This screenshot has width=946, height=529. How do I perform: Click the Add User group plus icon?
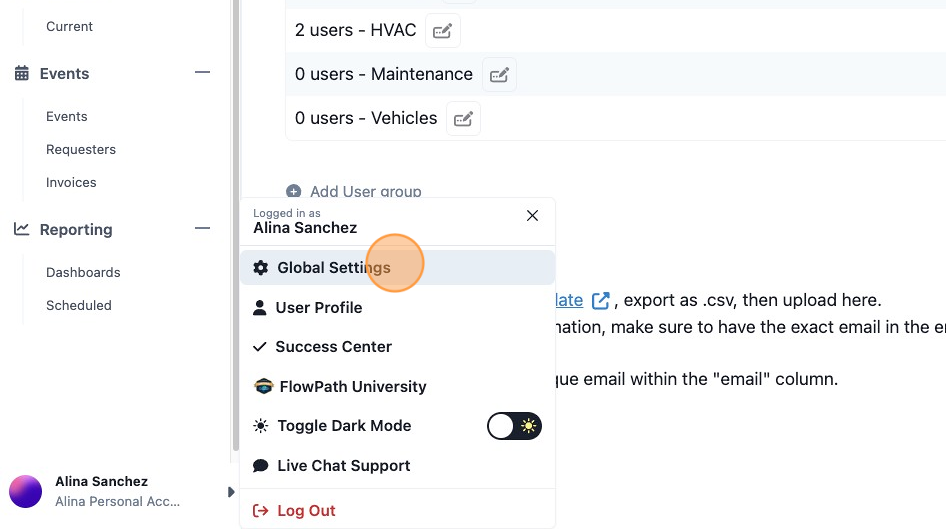[x=294, y=191]
